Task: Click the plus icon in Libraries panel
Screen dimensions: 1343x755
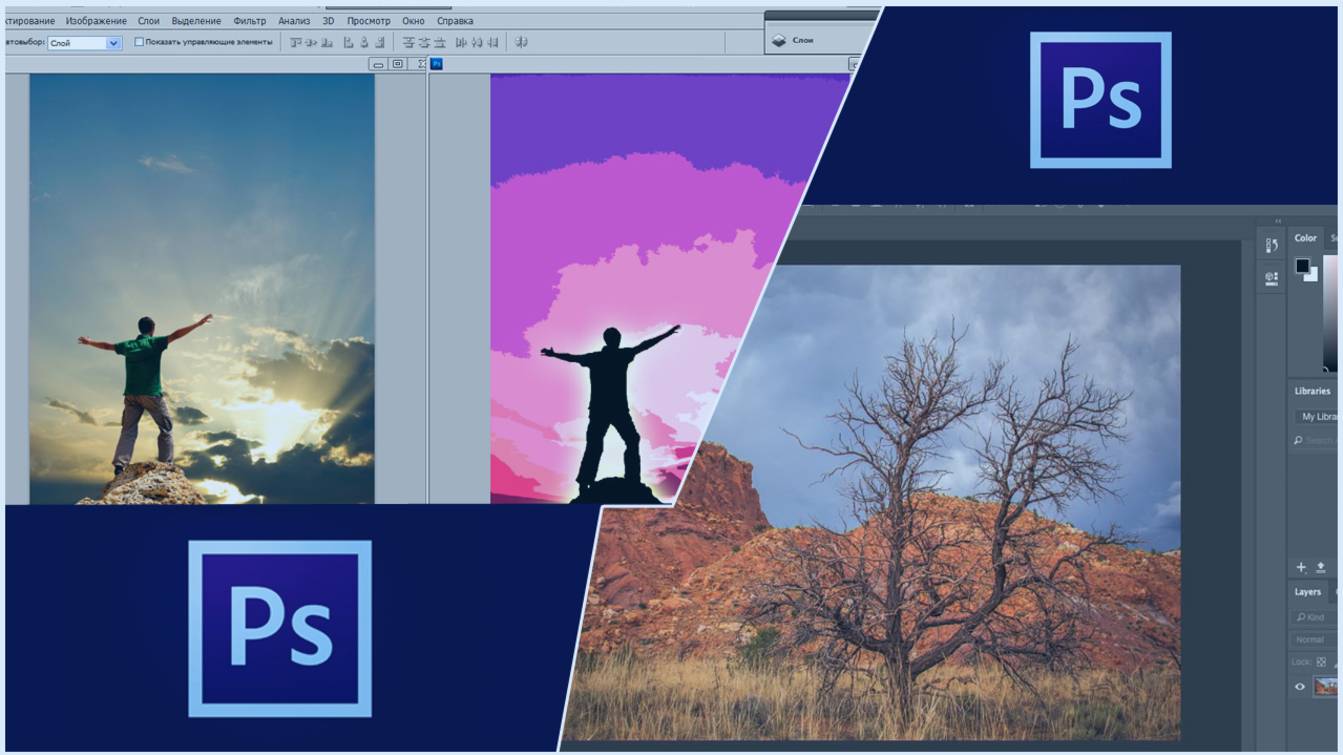Action: 1301,567
